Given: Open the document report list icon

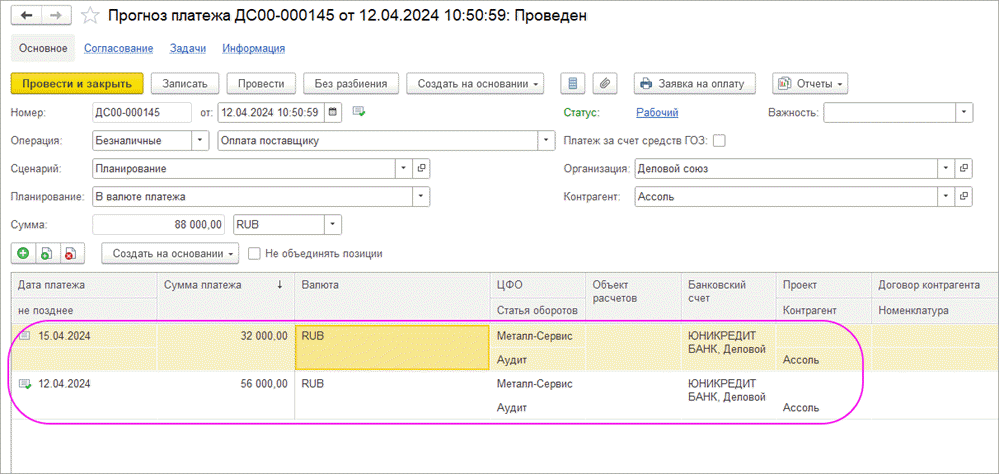Looking at the screenshot, I should point(573,83).
